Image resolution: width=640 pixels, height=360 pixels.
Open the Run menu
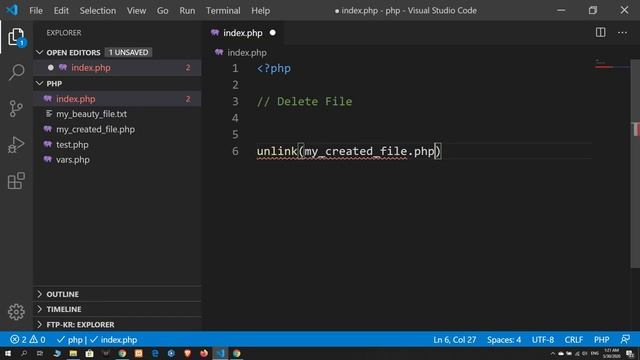pos(187,11)
